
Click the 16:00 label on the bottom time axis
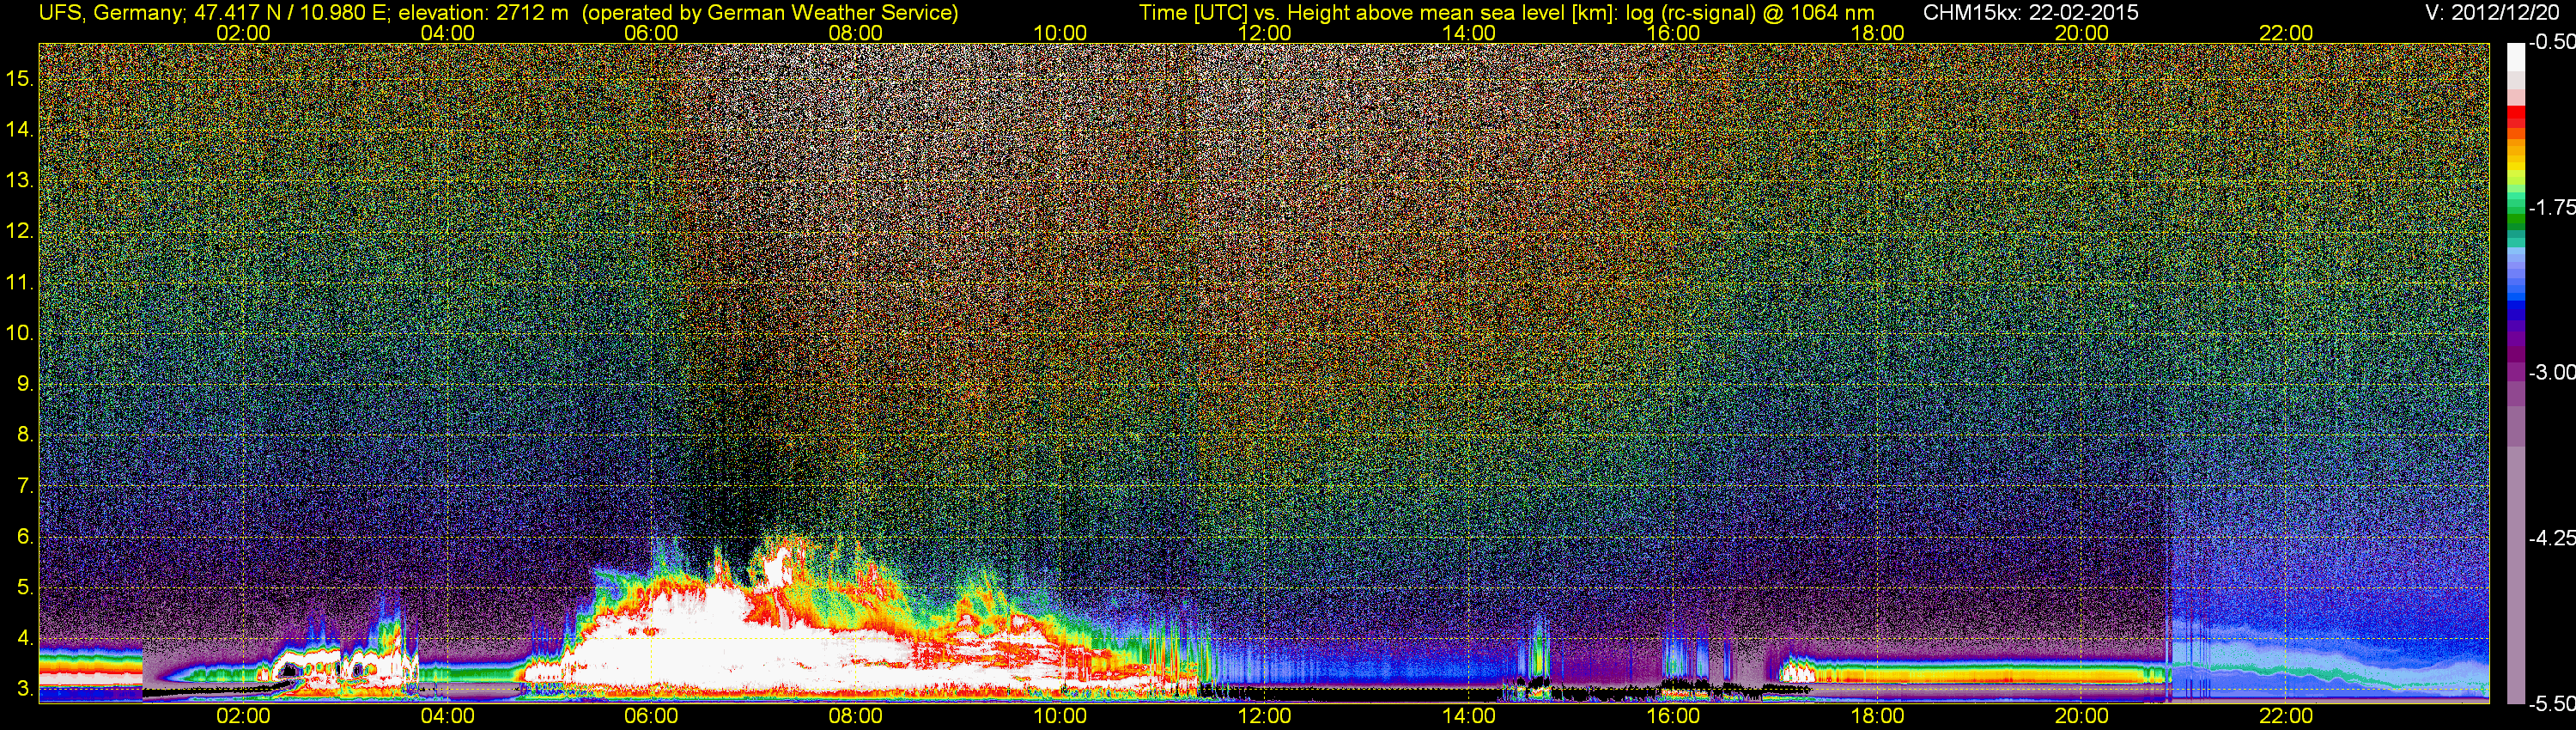tap(1673, 716)
